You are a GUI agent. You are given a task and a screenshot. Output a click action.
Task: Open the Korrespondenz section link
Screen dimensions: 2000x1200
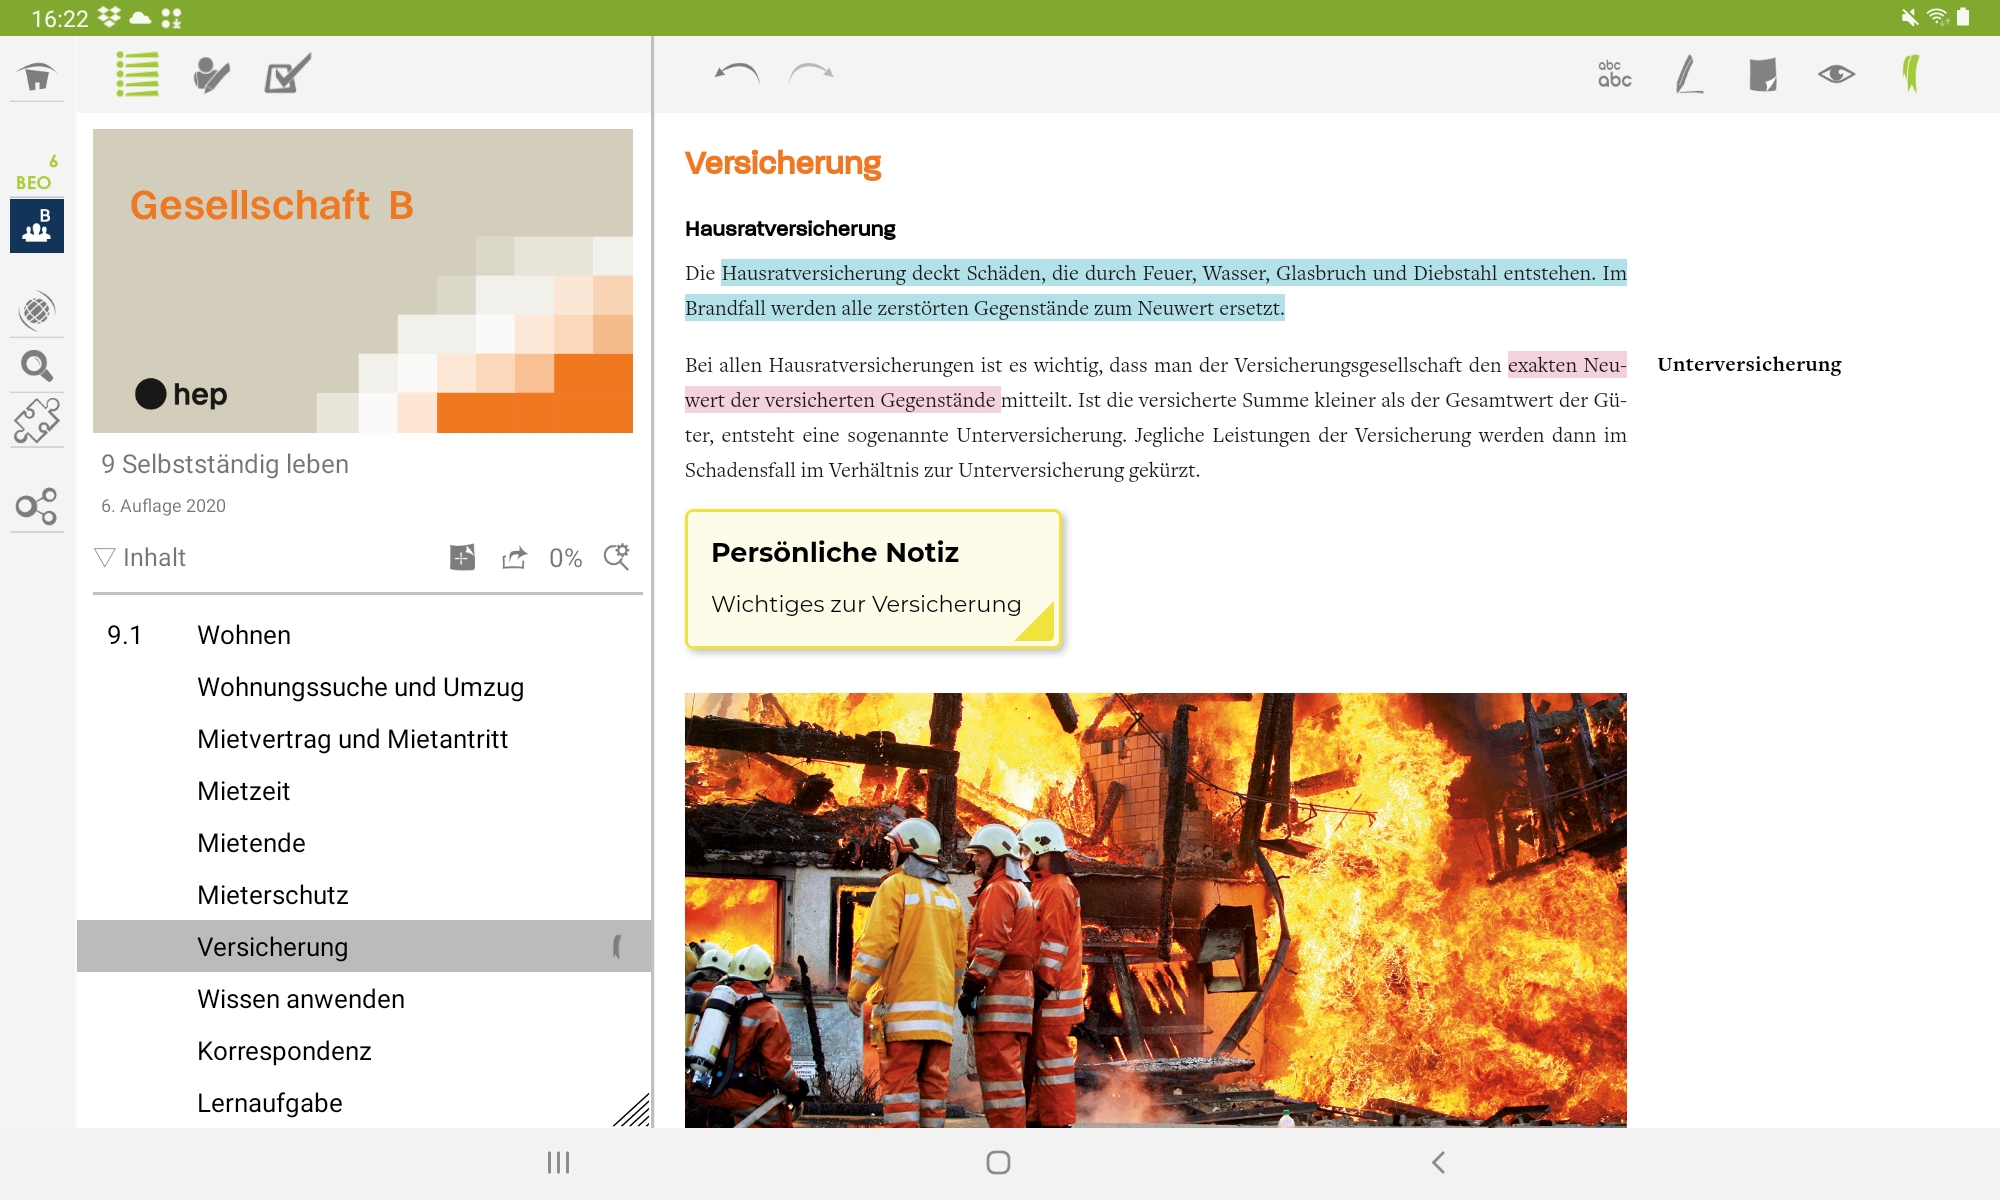pos(284,1051)
